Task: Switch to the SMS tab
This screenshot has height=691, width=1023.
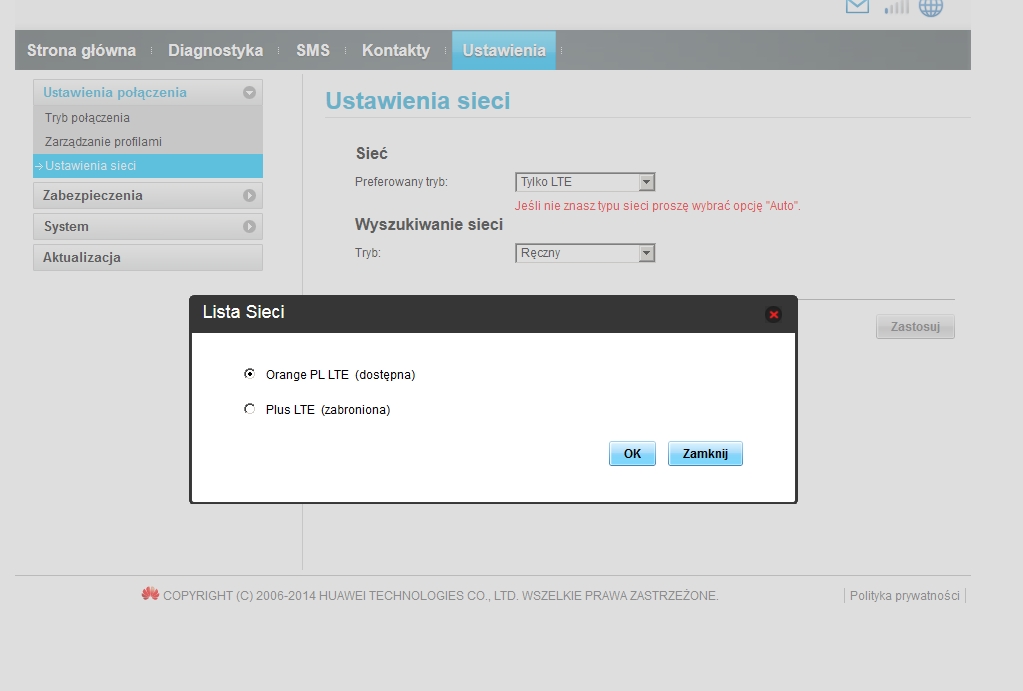Action: (313, 50)
